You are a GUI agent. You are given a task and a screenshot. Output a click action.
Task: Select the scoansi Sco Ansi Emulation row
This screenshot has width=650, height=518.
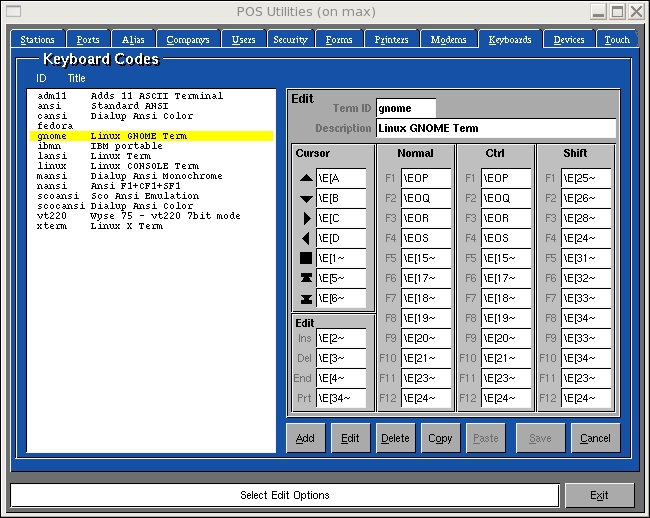coord(151,196)
